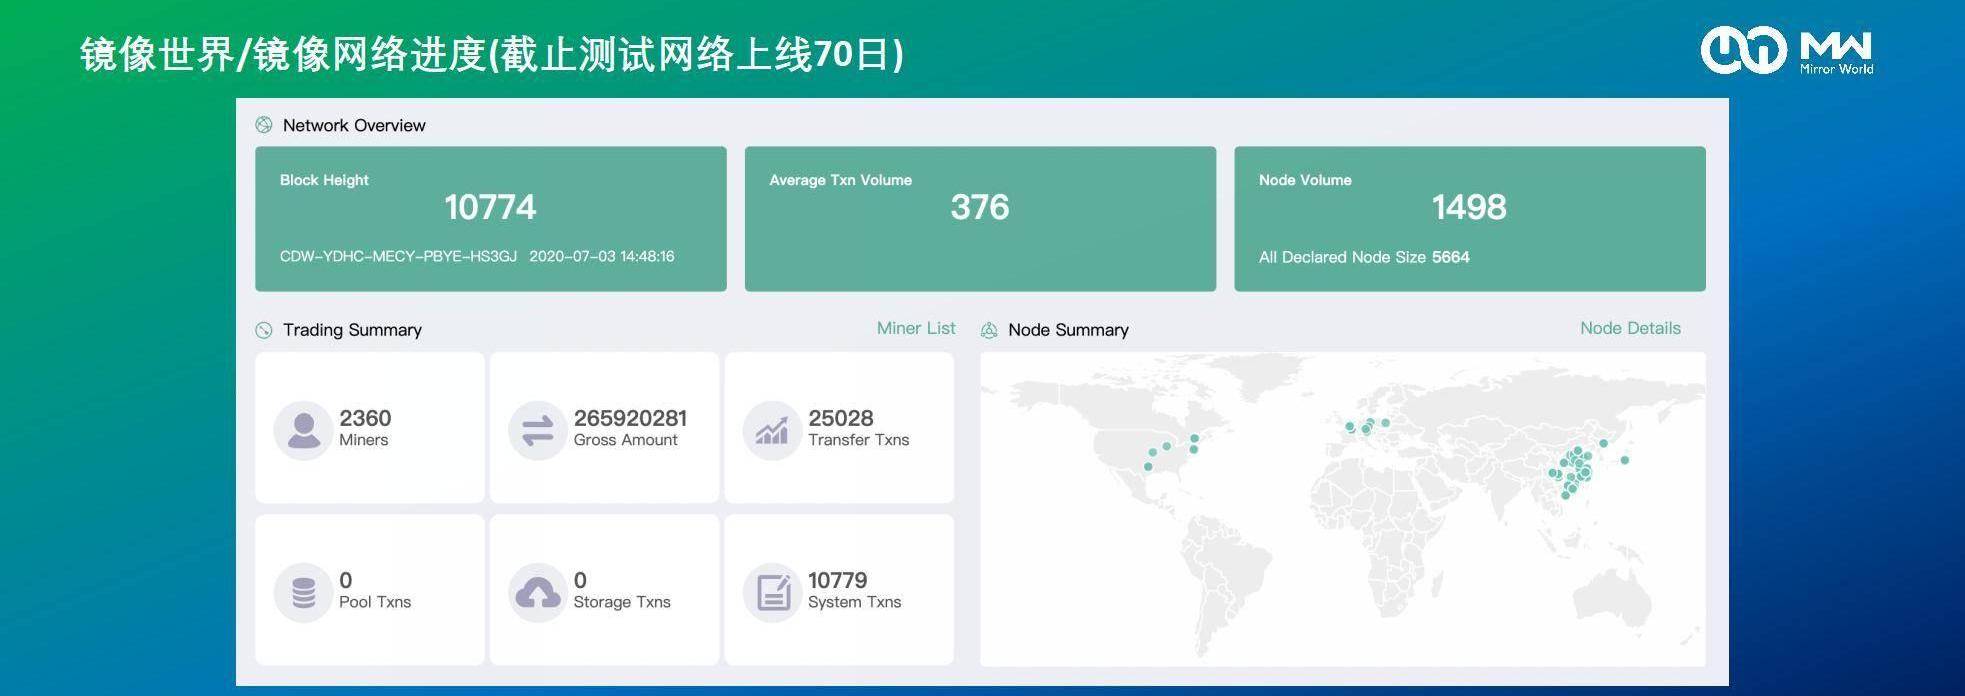The image size is (1965, 696).
Task: Select the Node Volume card
Action: tap(1469, 219)
